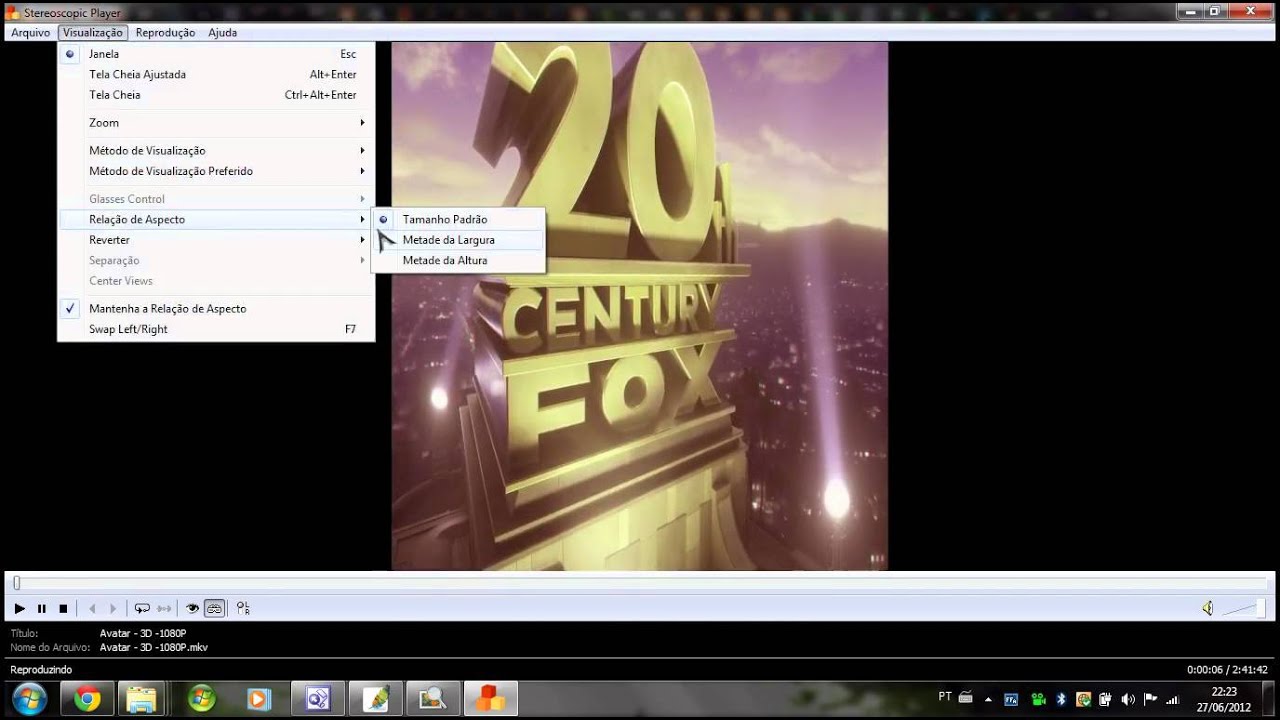Viewport: 1280px width, 720px height.
Task: Click the system volume tray icon
Action: click(x=1128, y=699)
